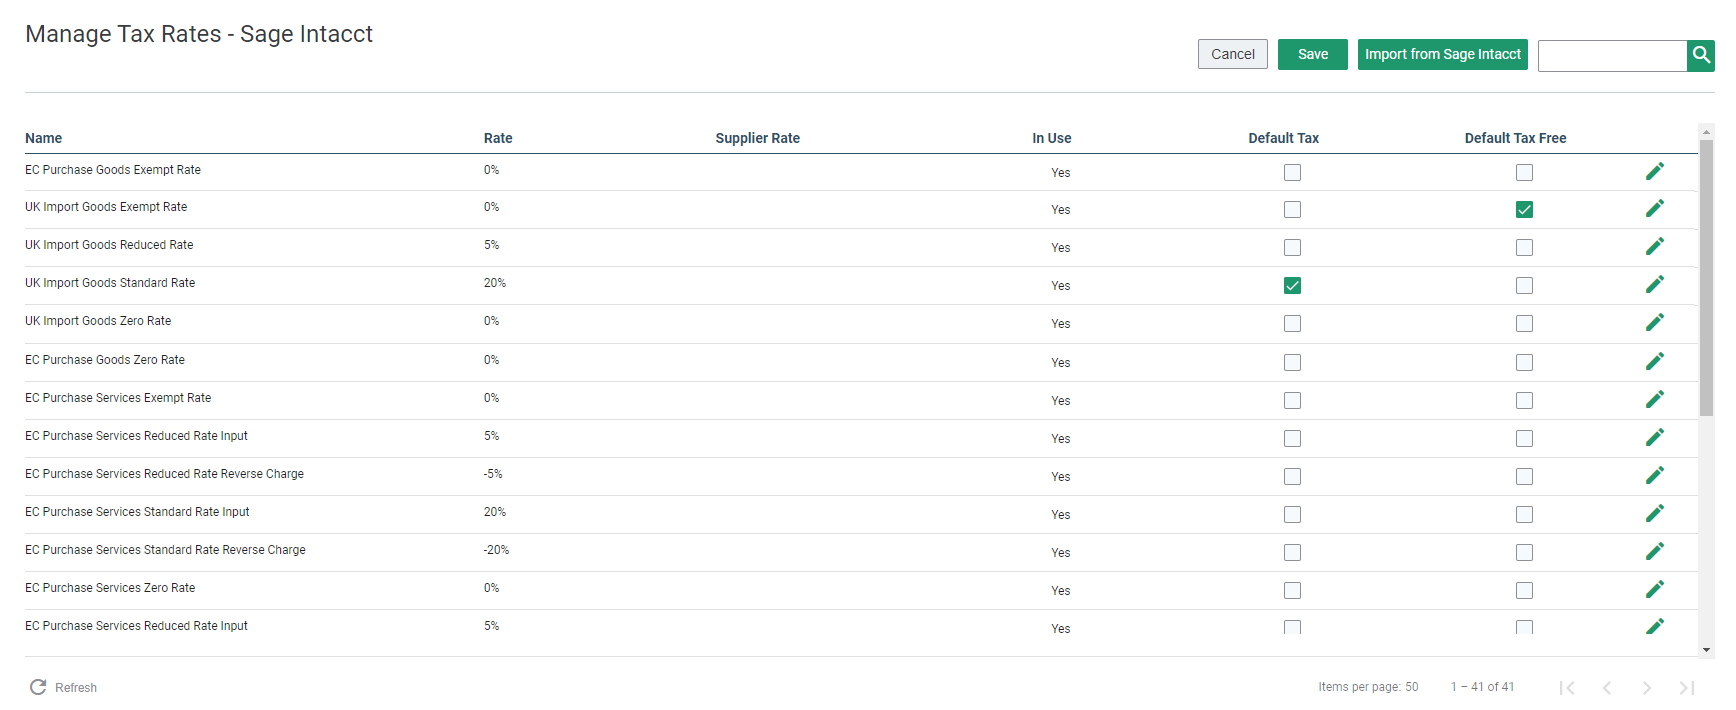Click the Refresh circular arrow icon
The width and height of the screenshot is (1736, 710).
(x=38, y=687)
